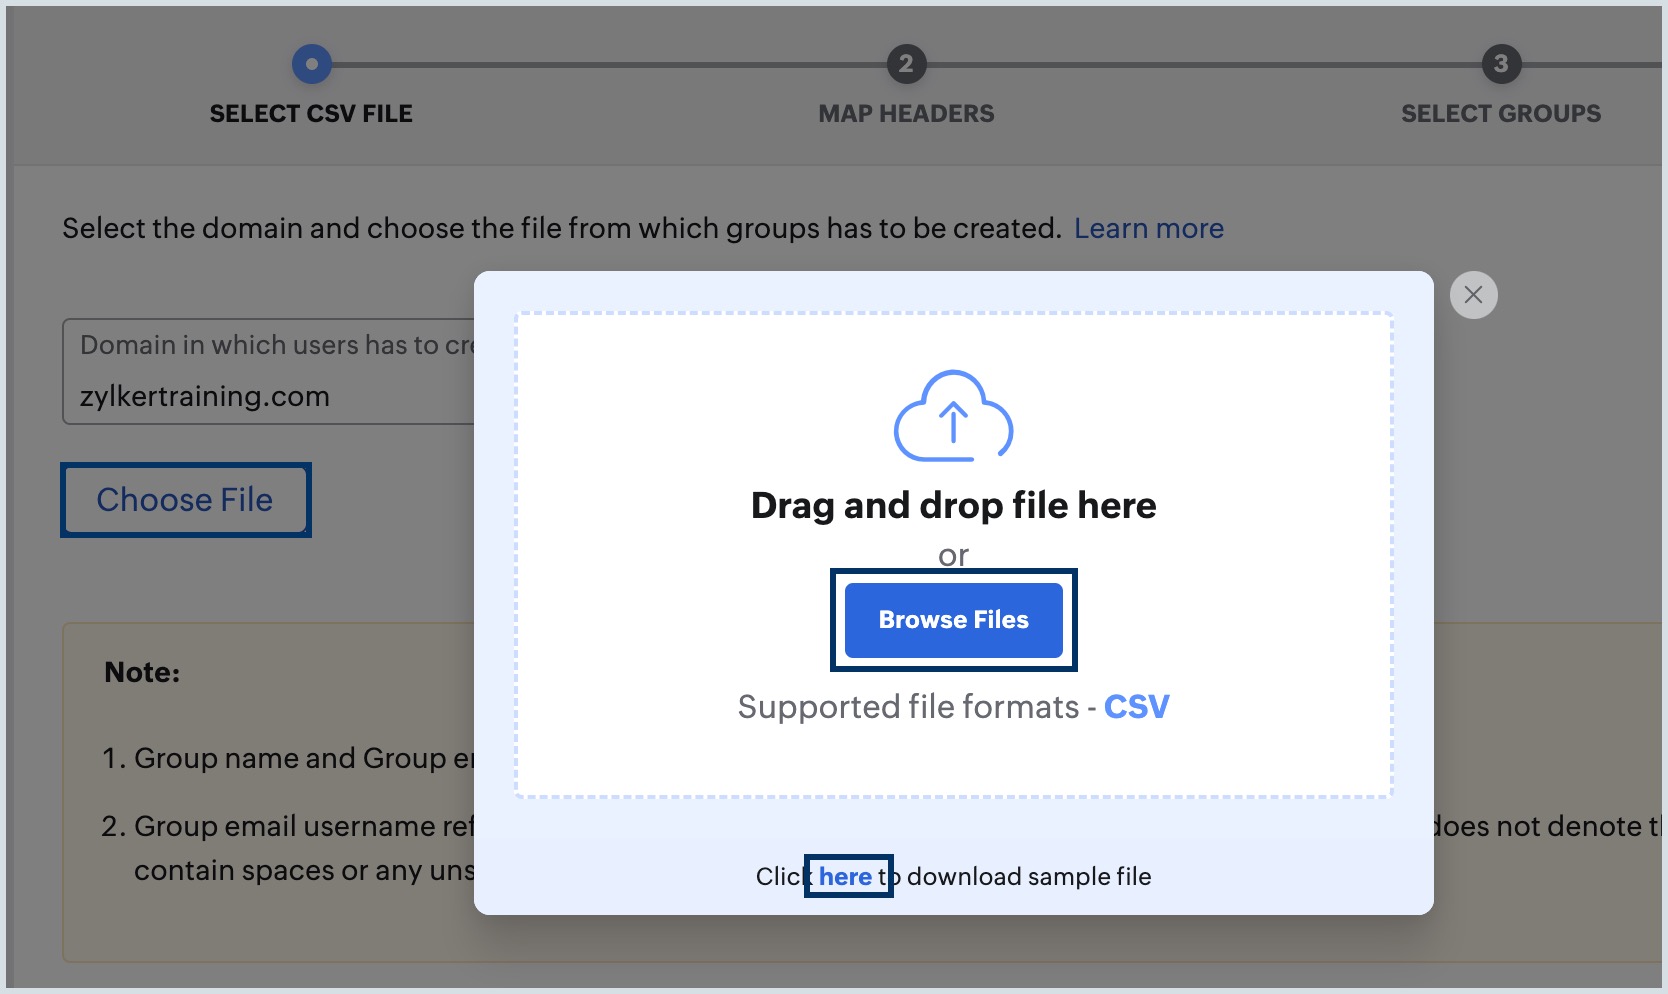Select the domain field zylkertraining.com

coord(270,372)
